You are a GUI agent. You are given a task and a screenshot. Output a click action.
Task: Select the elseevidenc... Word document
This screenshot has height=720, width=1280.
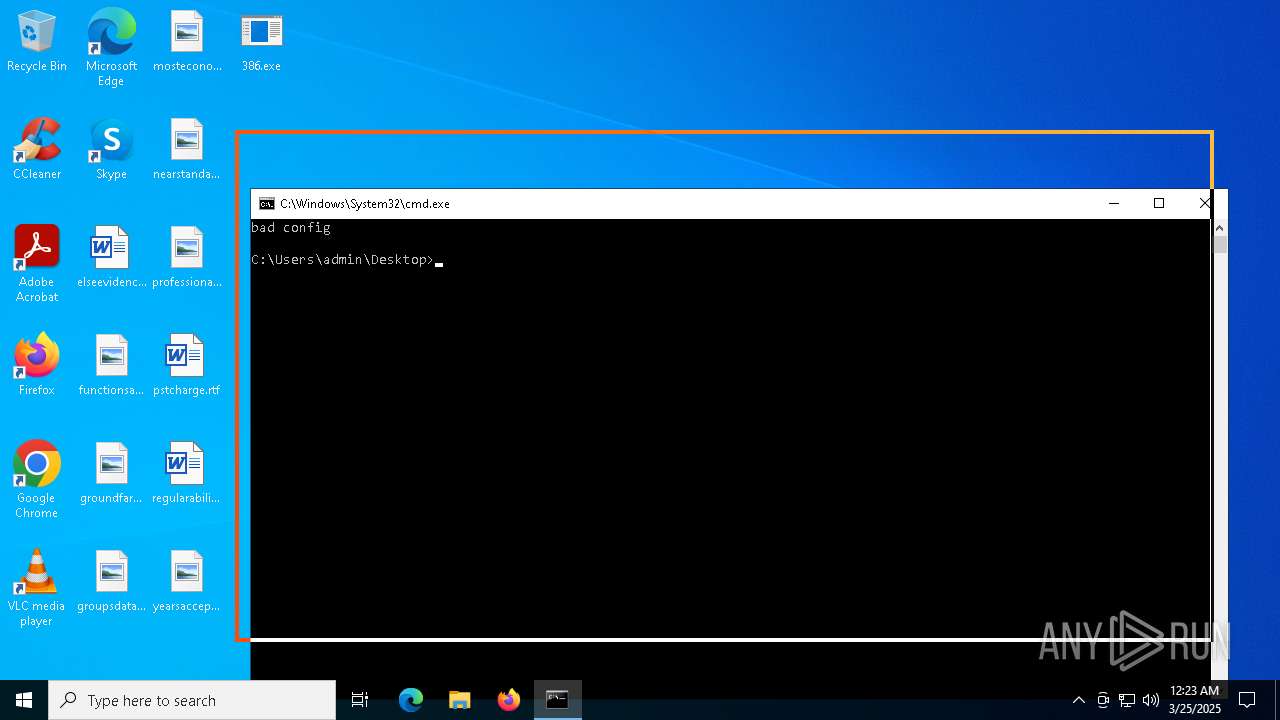pyautogui.click(x=111, y=258)
